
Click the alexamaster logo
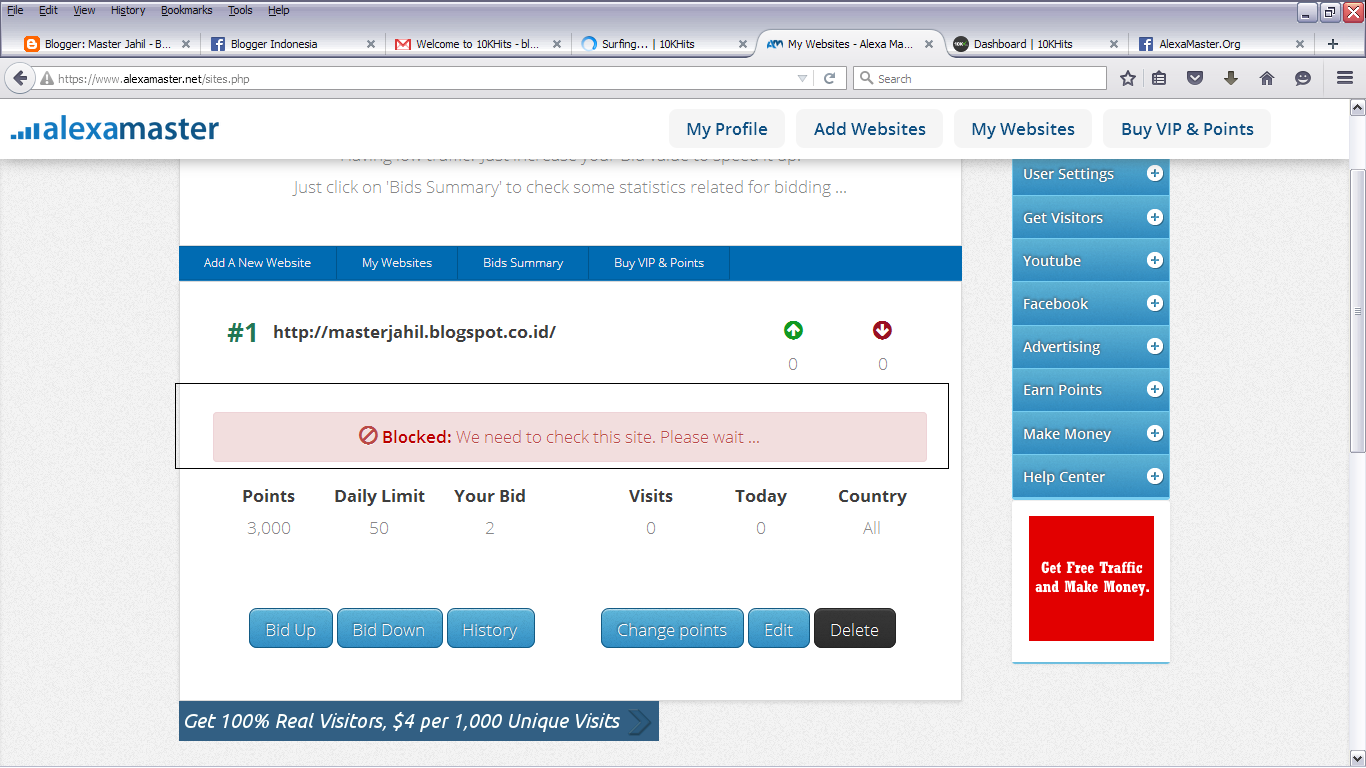[x=114, y=129]
